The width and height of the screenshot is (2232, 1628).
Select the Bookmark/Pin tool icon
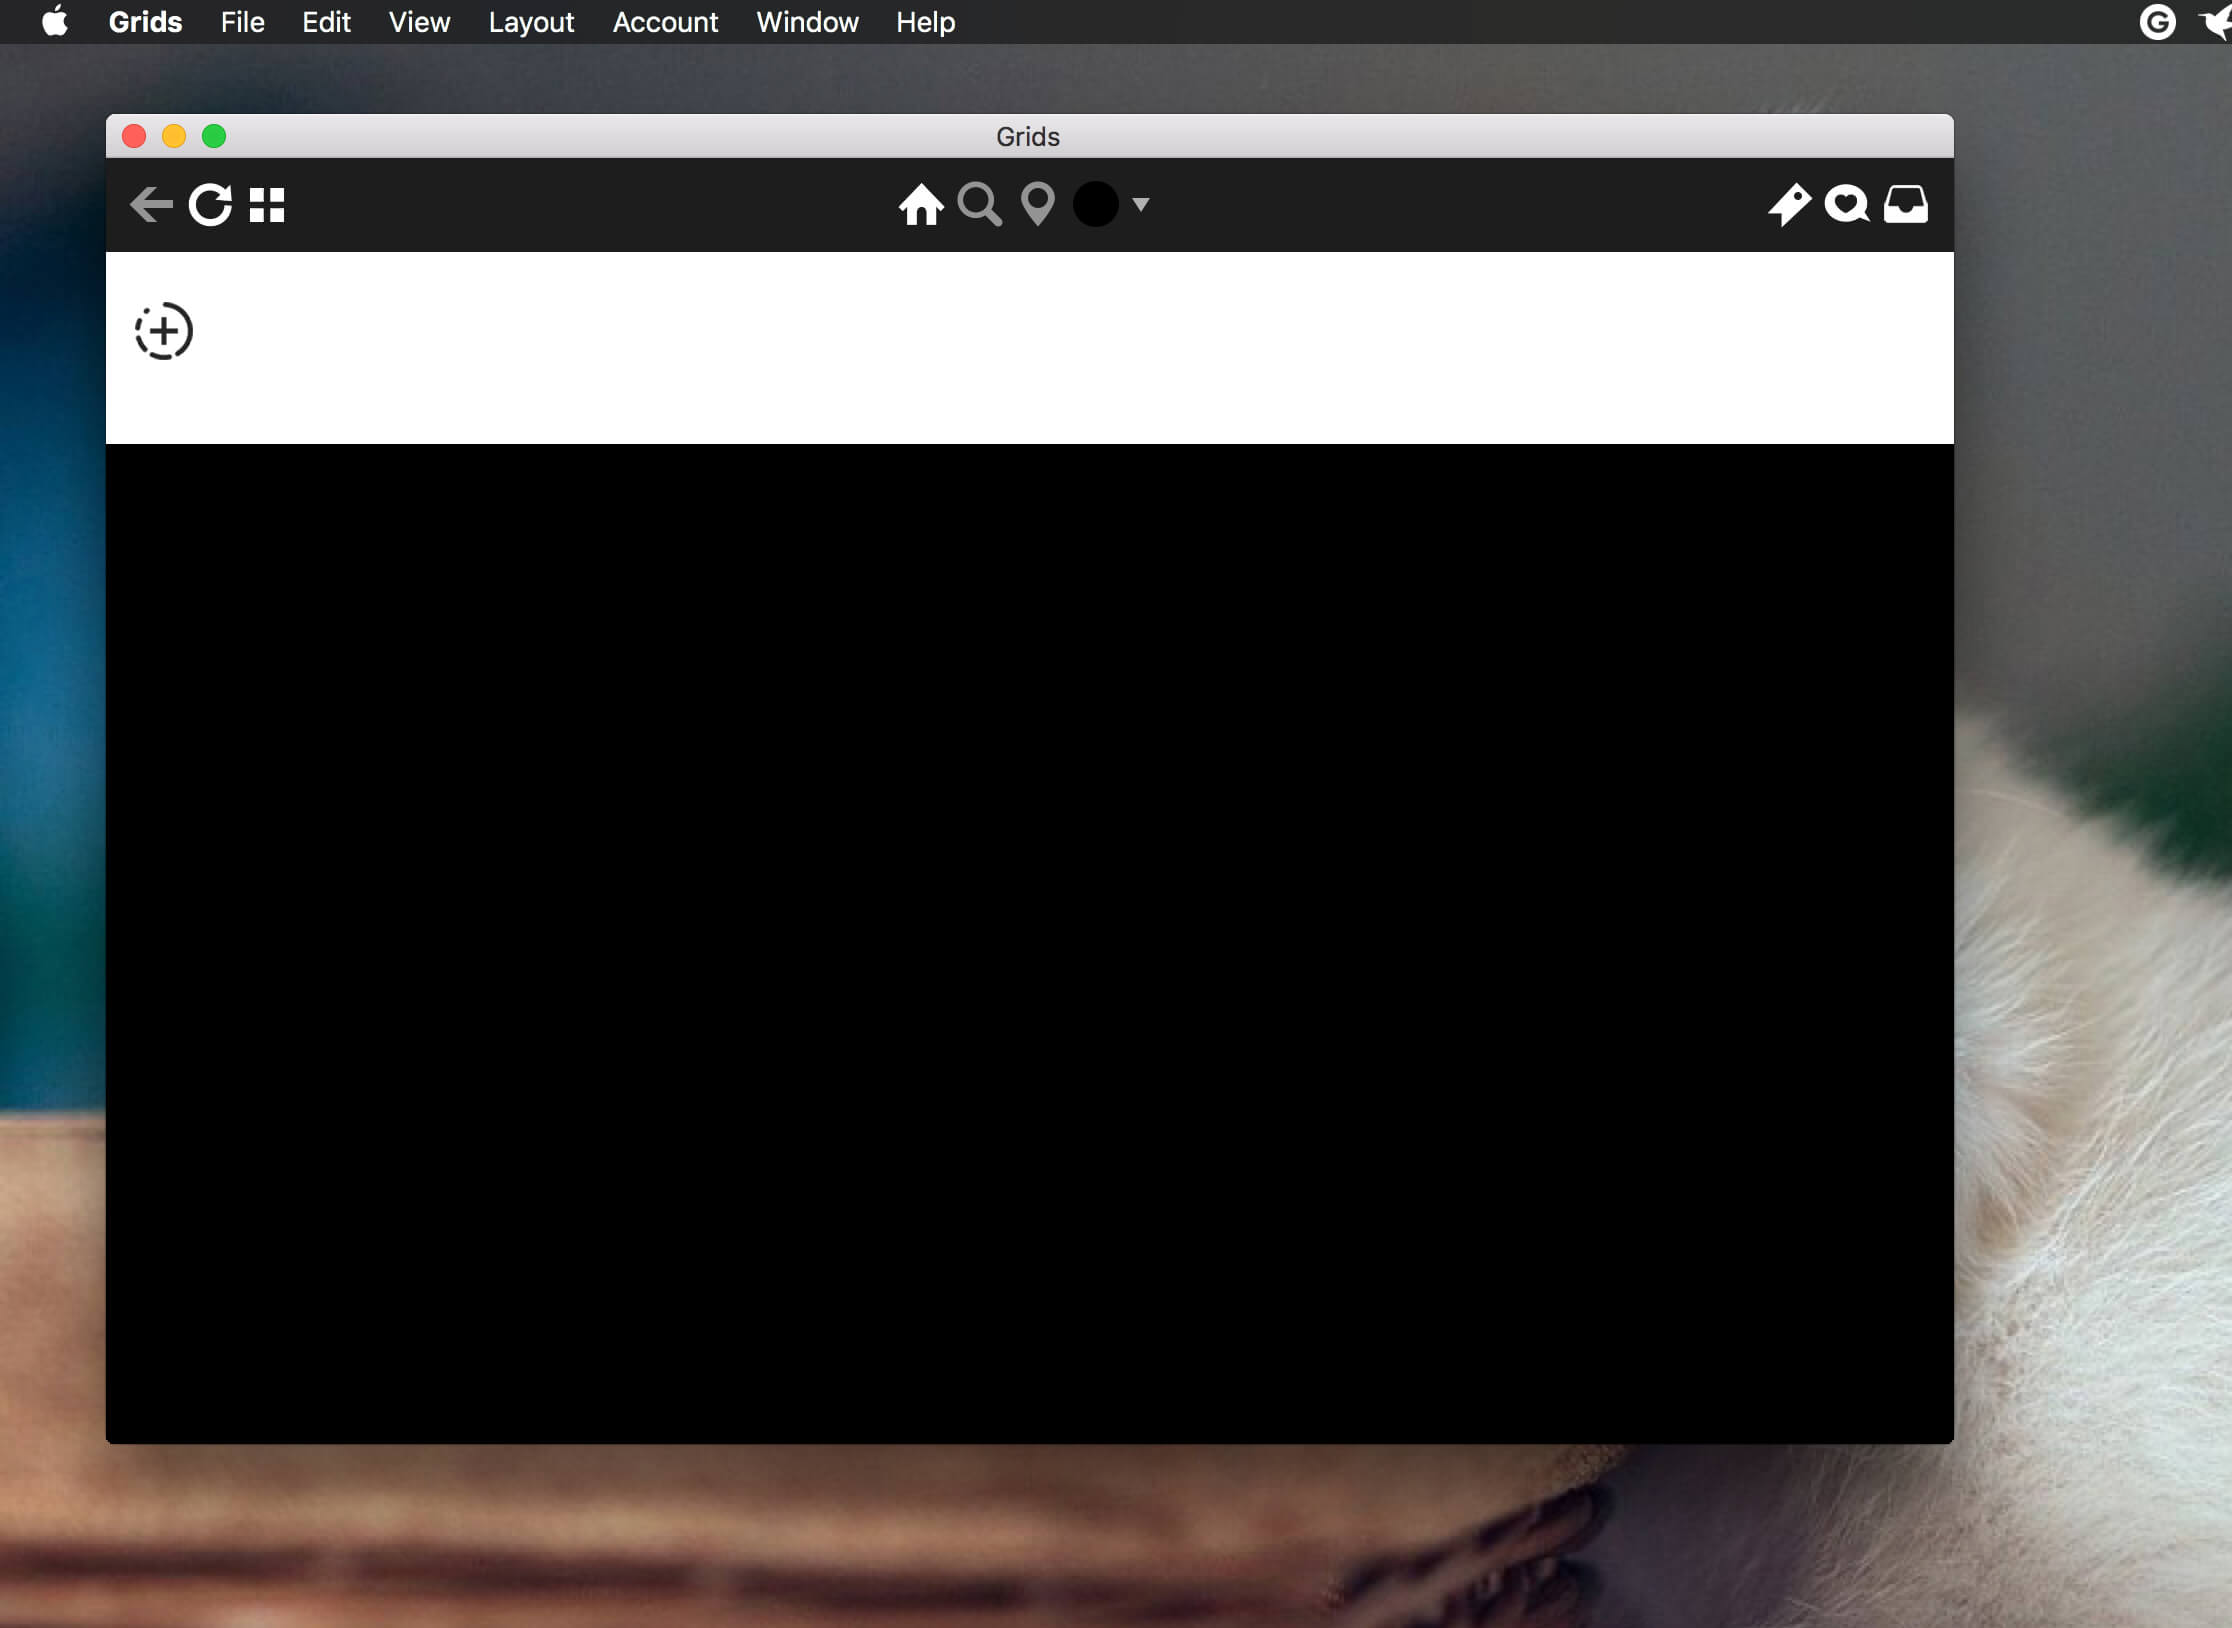[x=1790, y=206]
